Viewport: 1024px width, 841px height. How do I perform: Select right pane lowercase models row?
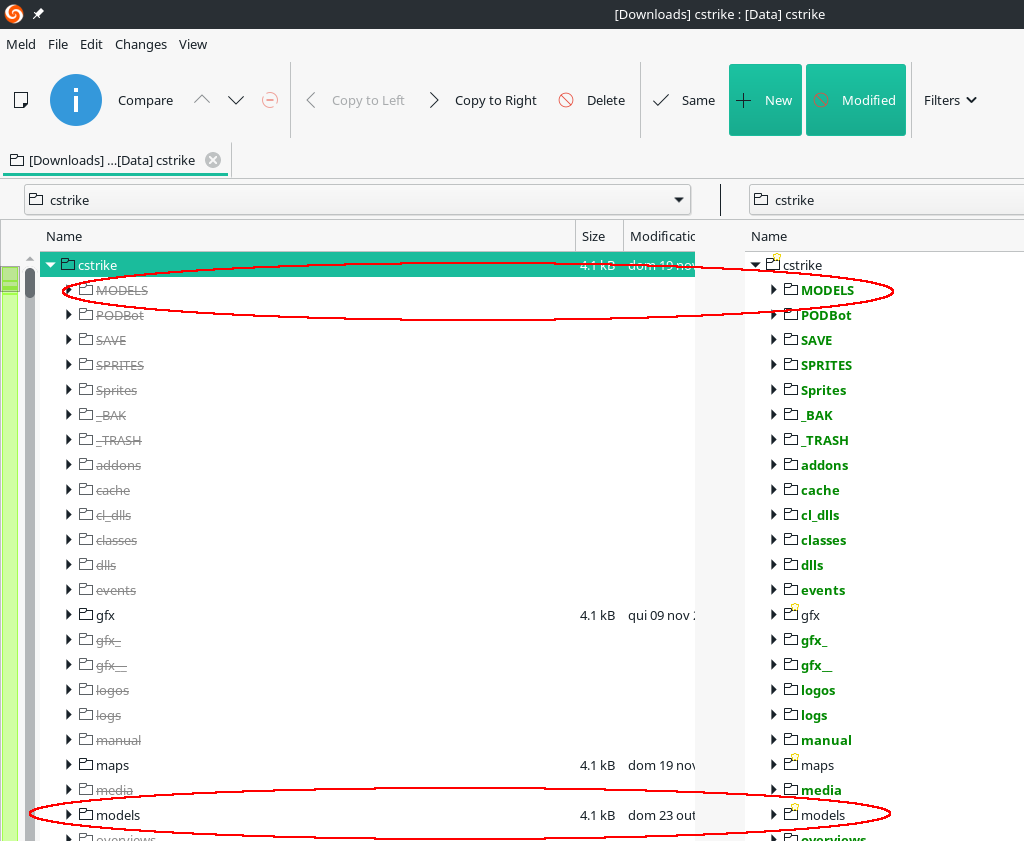pos(884,814)
